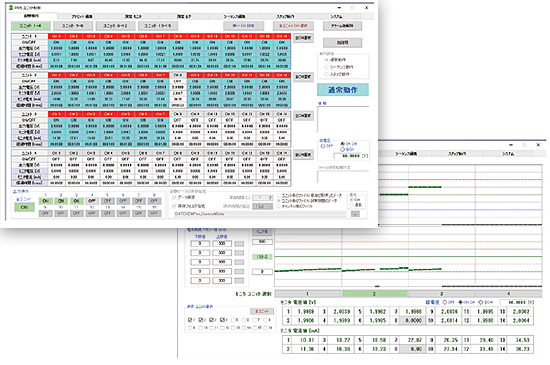Toggle display unit 4 checkbox in back window

click(222, 320)
